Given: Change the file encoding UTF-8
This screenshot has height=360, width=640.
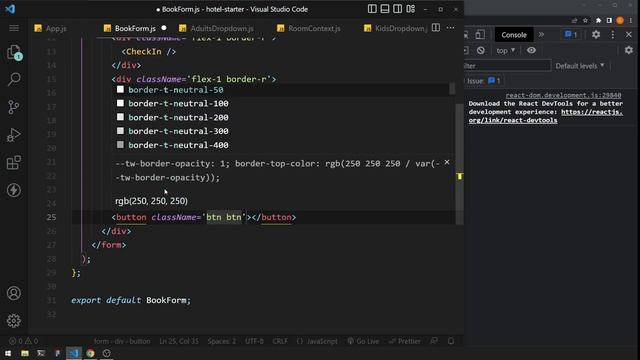Looking at the screenshot, I should (x=254, y=341).
